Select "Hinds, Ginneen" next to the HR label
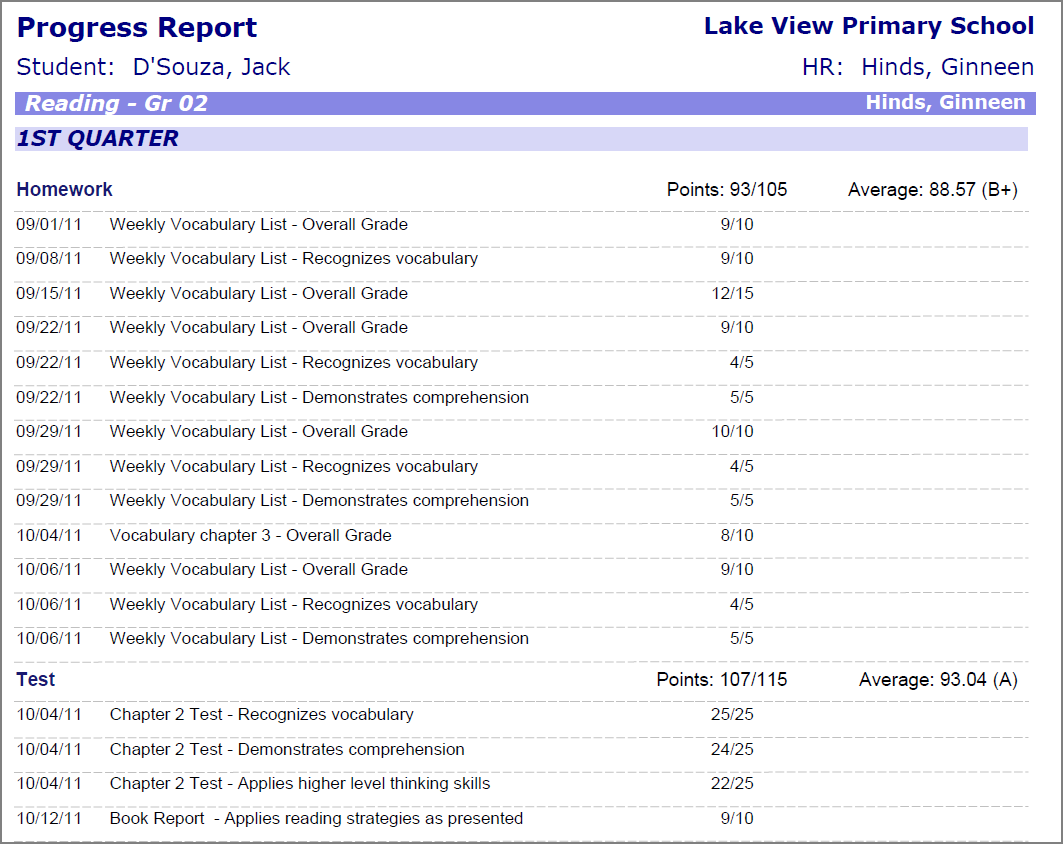This screenshot has width=1063, height=844. (948, 67)
